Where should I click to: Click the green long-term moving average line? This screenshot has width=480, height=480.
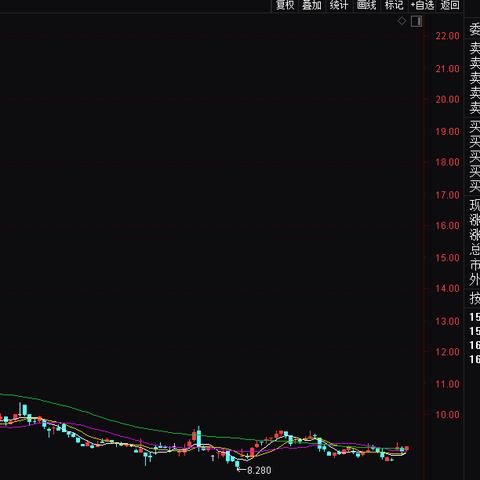133,426
